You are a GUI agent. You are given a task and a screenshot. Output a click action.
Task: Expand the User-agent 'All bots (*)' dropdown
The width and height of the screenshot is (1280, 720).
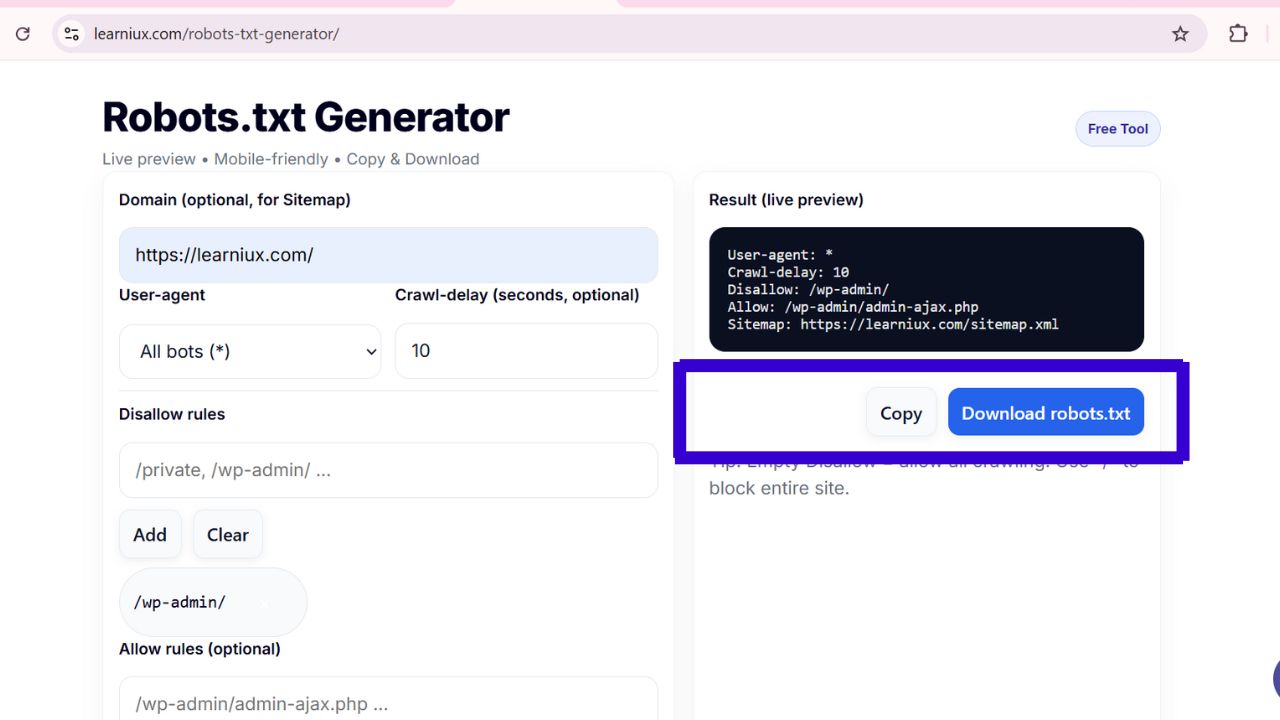250,351
